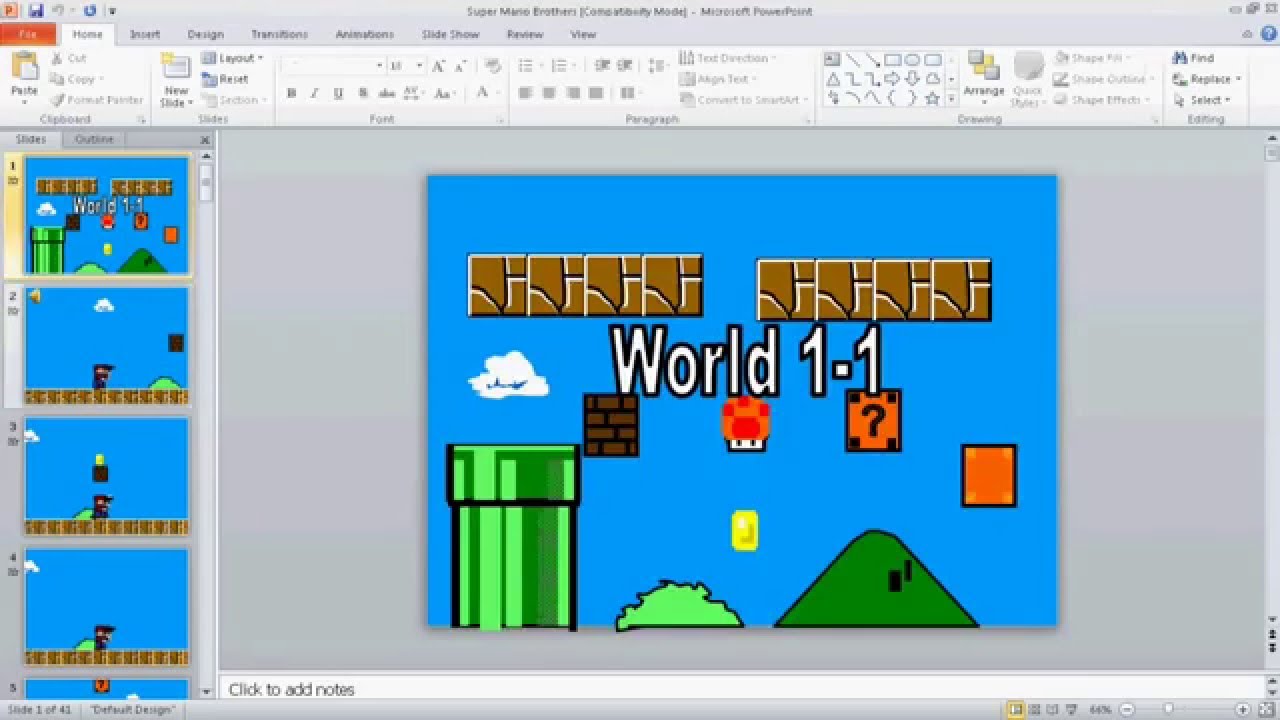Click the Fit slide to window icon
1280x720 pixels.
1265,710
